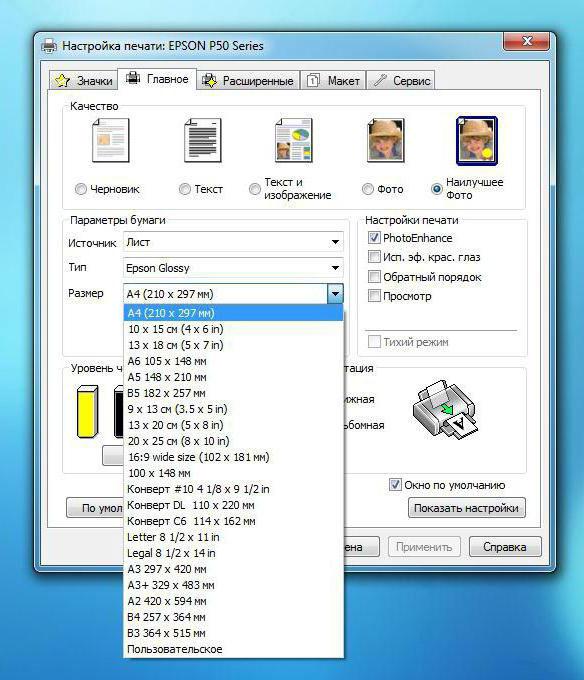Click the Черновик draft quality document icon
The height and width of the screenshot is (680, 584).
111,141
